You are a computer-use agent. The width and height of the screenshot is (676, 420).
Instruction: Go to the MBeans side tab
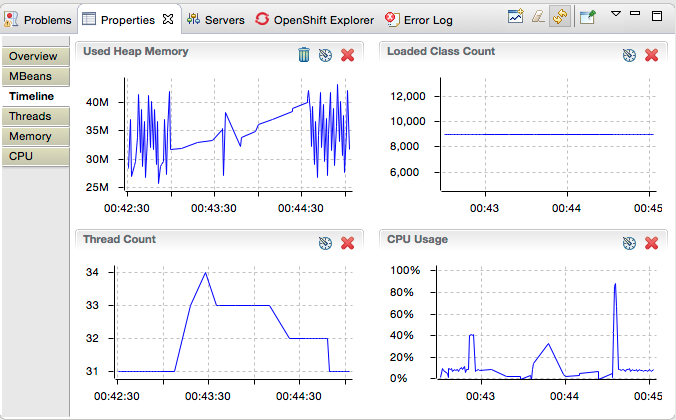click(x=32, y=76)
